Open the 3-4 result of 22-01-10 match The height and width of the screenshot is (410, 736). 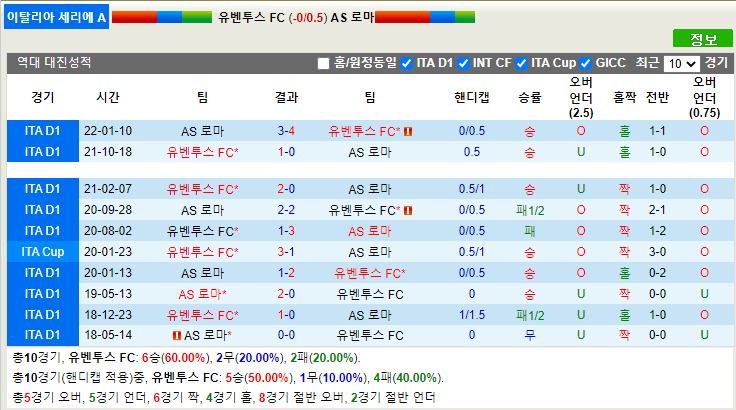click(286, 131)
